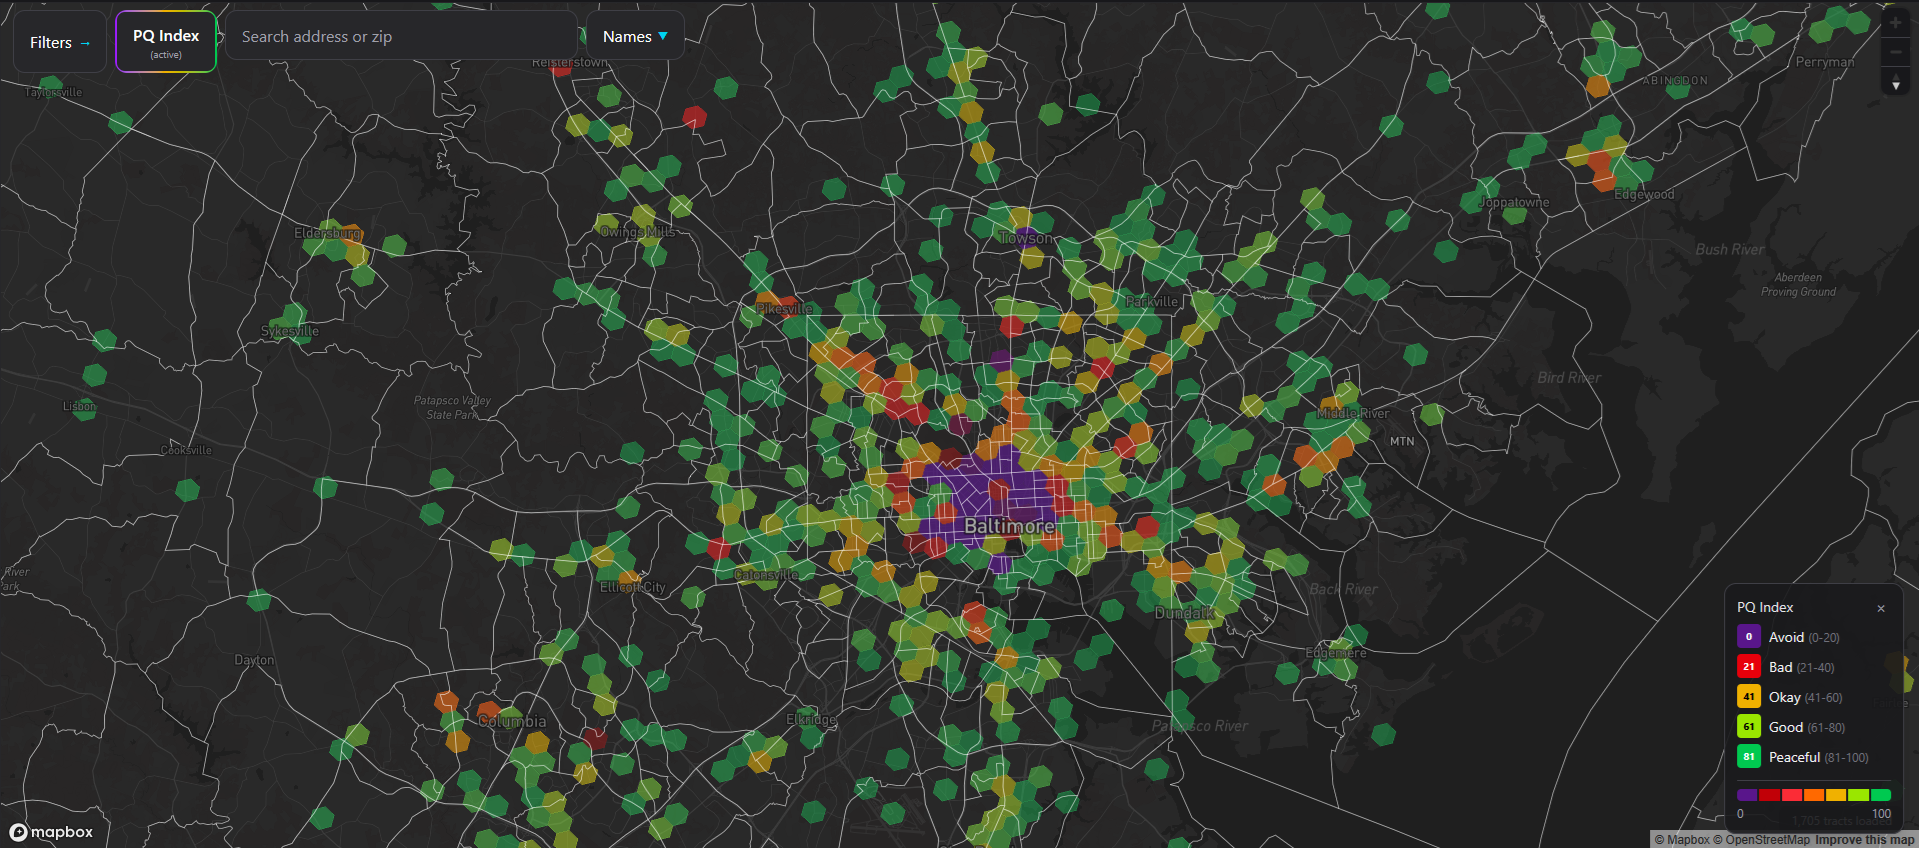Select the lime Good swatch in the legend

pos(1749,727)
